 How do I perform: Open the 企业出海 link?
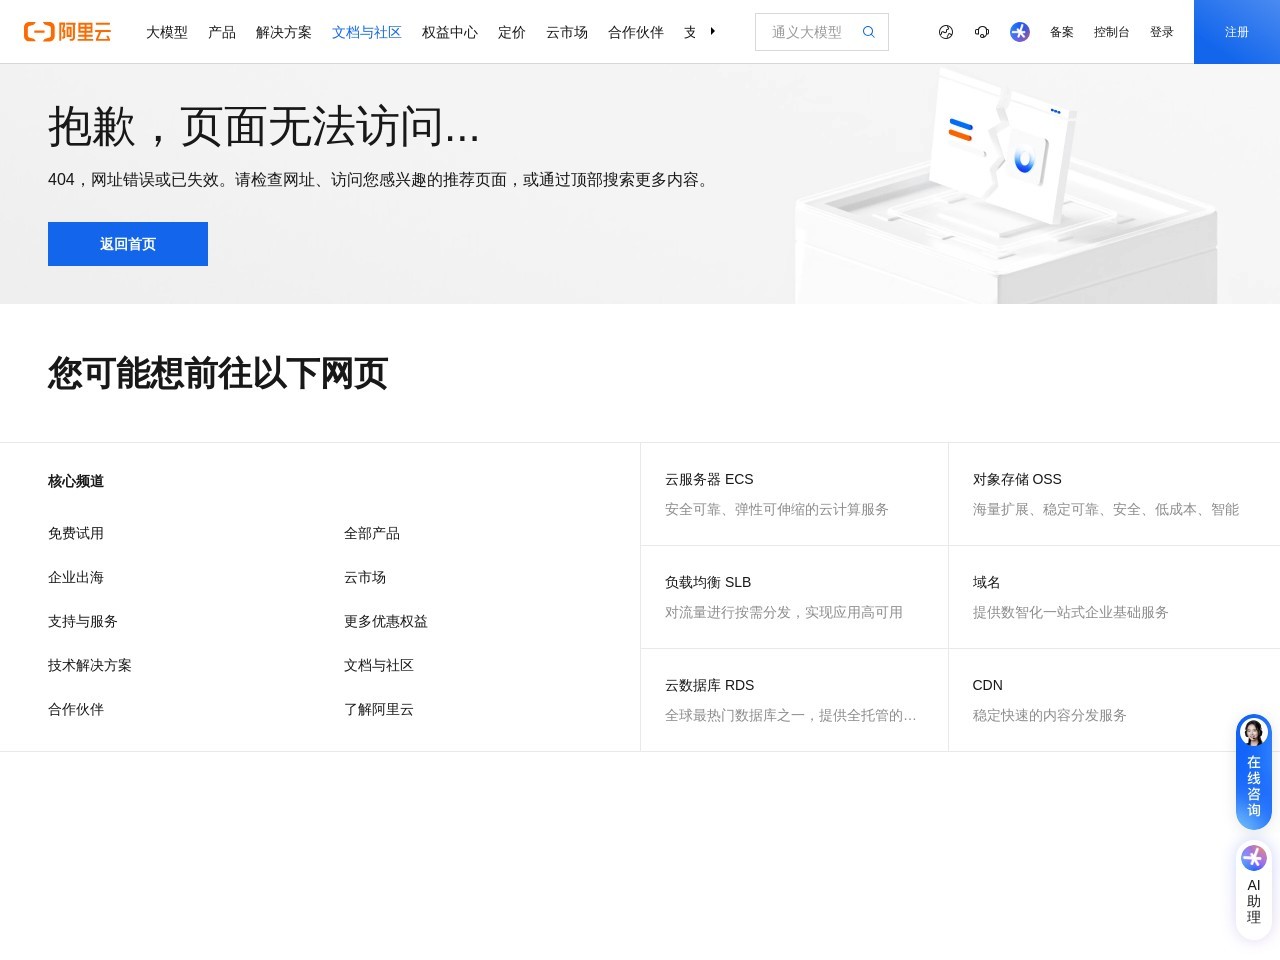click(76, 577)
